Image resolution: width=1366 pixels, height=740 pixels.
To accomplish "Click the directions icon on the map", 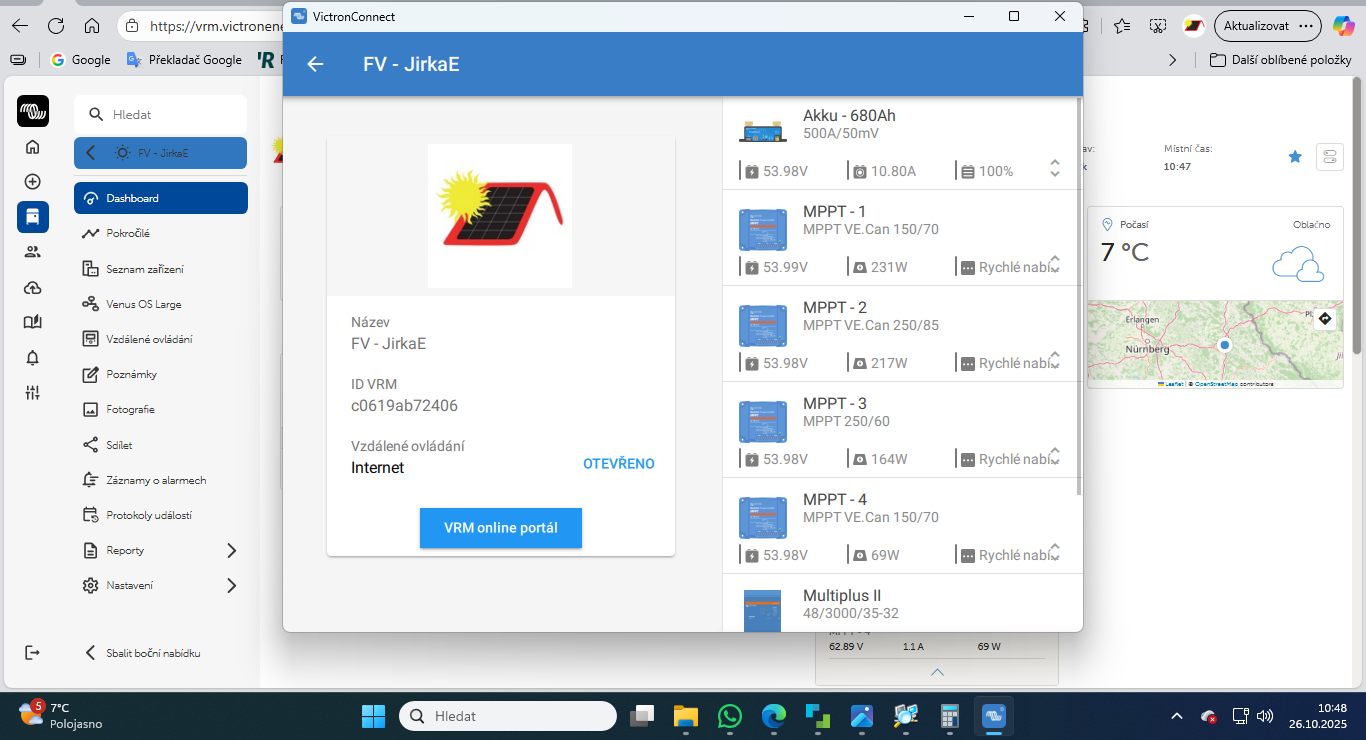I will pyautogui.click(x=1325, y=319).
